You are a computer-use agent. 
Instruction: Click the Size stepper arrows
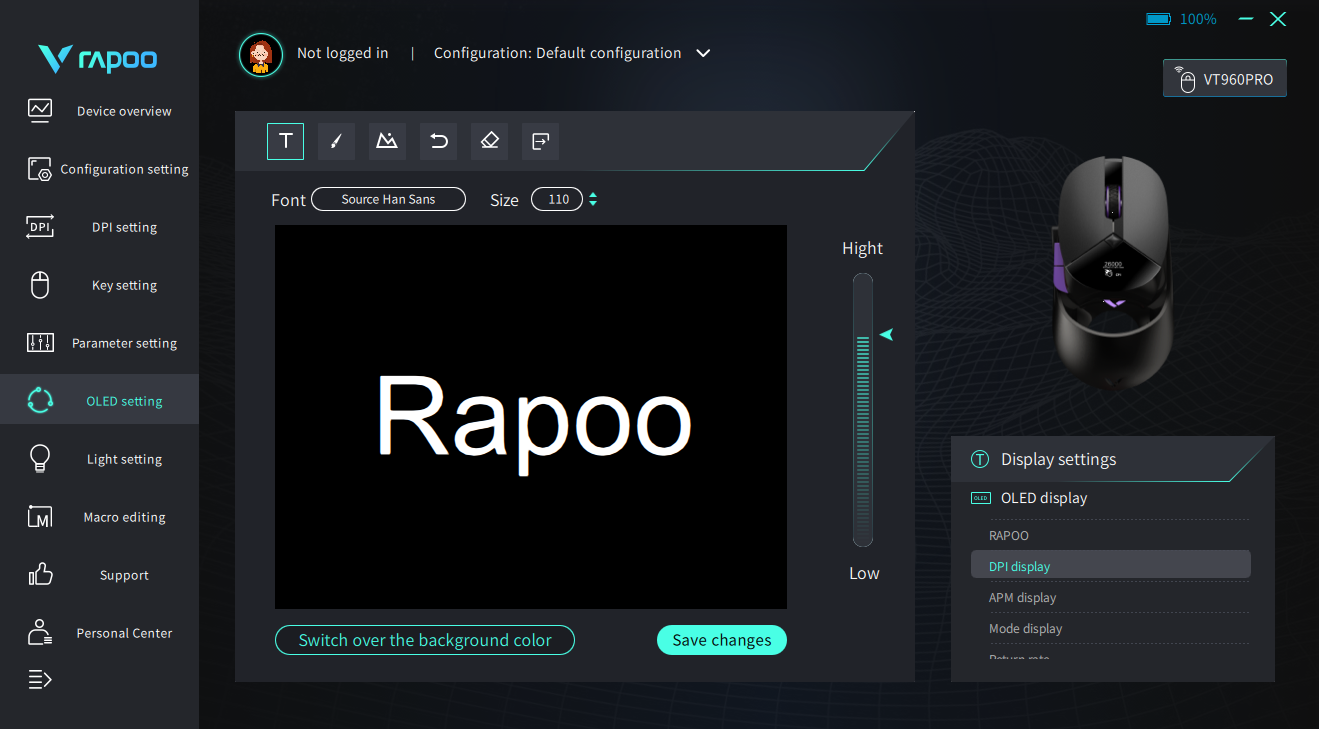[x=593, y=199]
